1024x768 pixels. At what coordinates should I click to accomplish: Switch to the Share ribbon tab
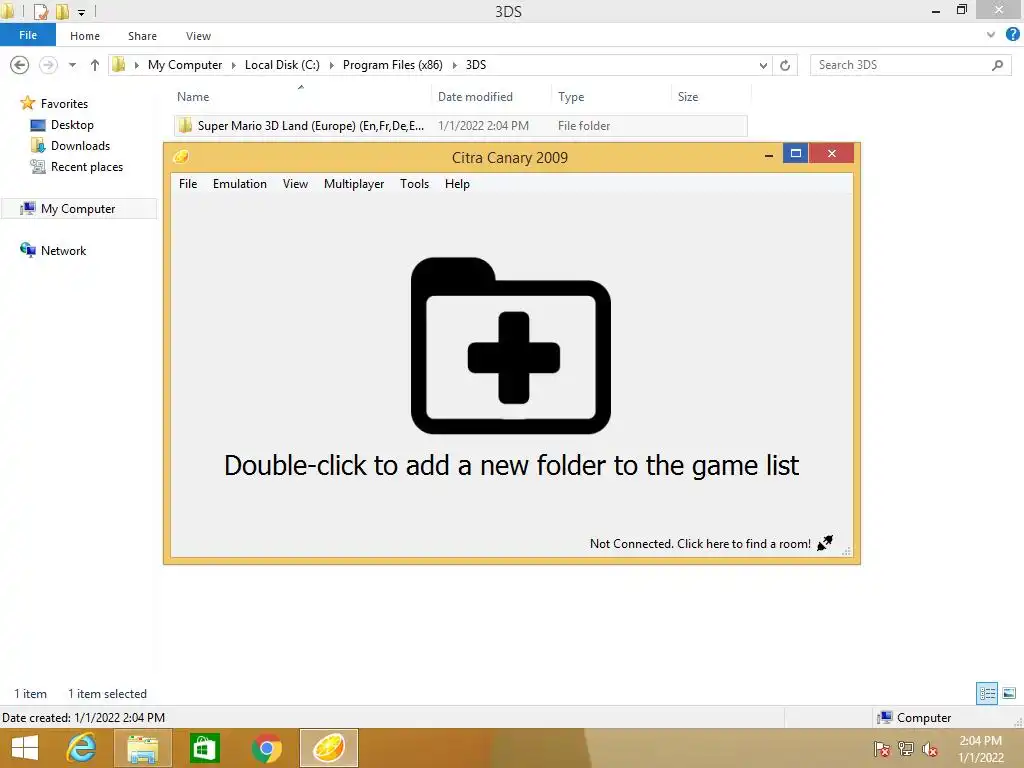click(142, 36)
